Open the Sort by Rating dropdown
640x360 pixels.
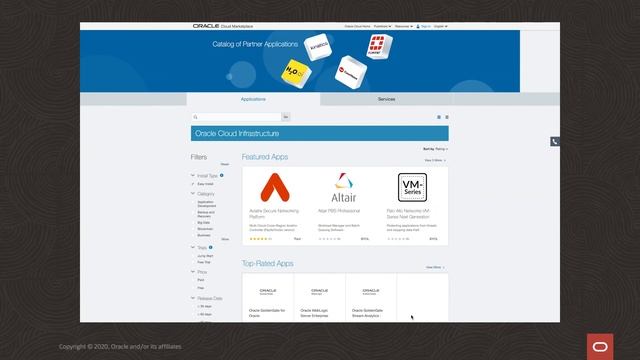(x=435, y=149)
